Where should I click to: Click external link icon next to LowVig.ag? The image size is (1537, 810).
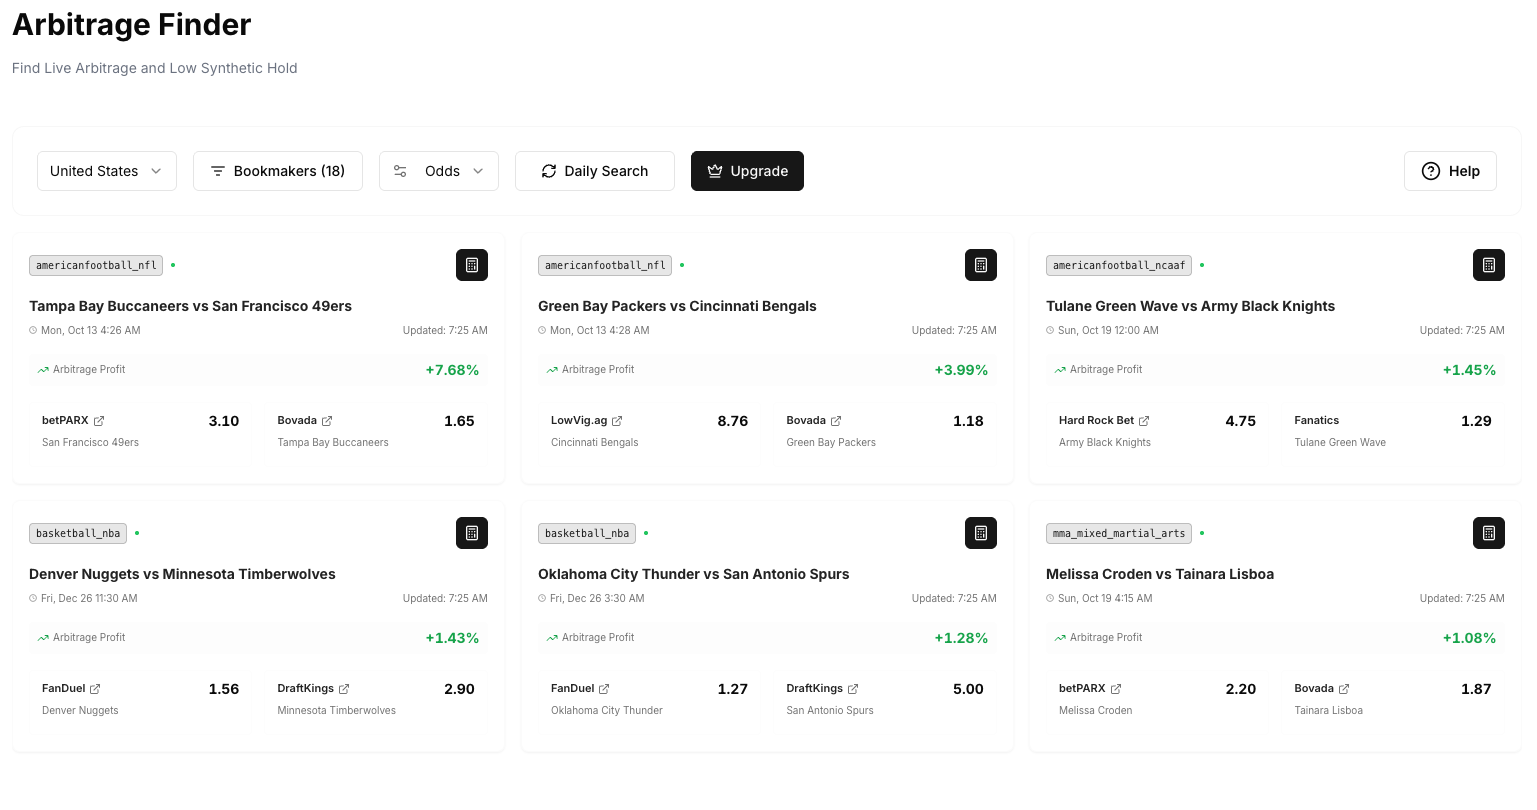coord(617,421)
